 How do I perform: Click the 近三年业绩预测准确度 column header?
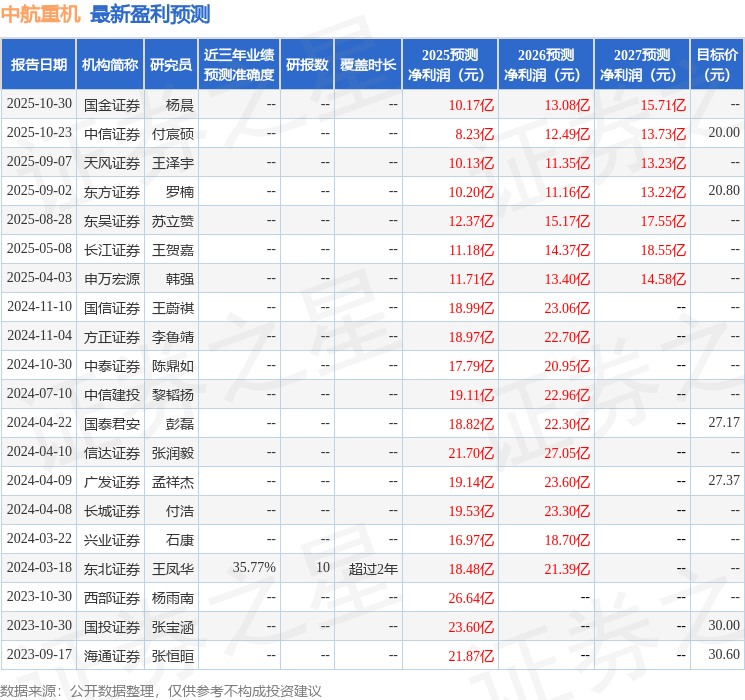pos(239,65)
